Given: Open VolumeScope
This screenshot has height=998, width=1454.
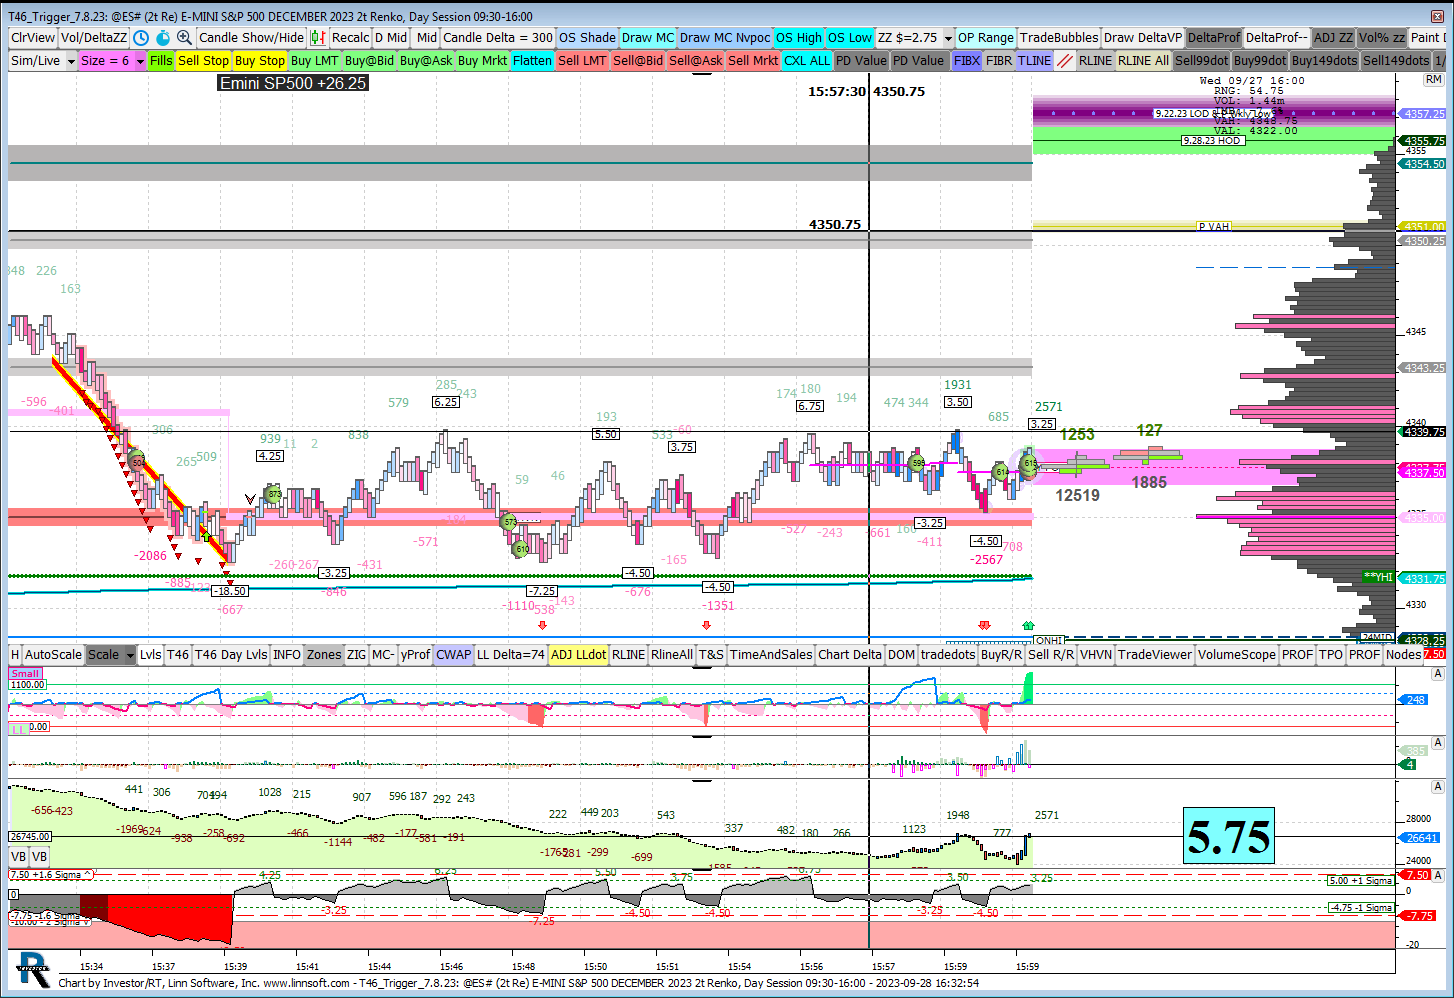Looking at the screenshot, I should tap(1237, 654).
